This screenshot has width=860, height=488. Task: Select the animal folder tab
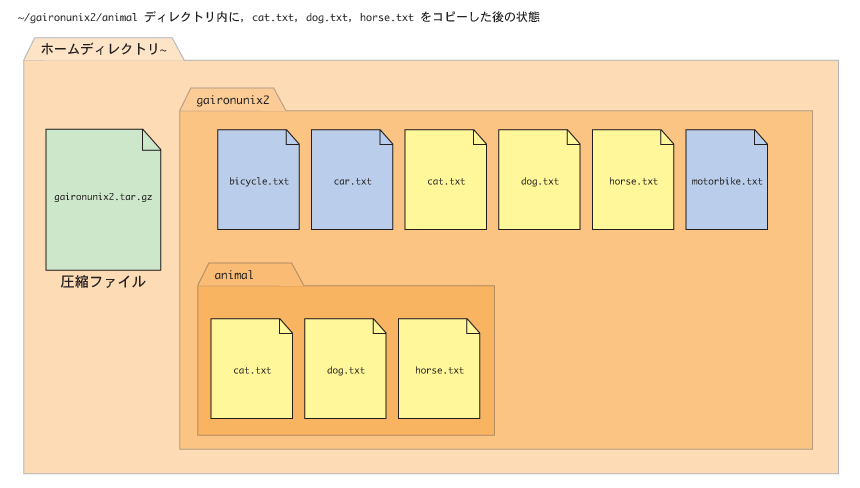[x=251, y=275]
